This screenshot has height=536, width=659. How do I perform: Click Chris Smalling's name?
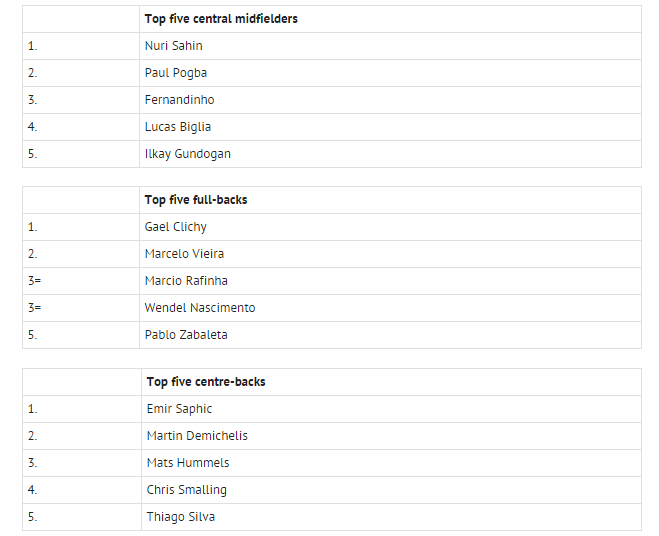point(186,490)
